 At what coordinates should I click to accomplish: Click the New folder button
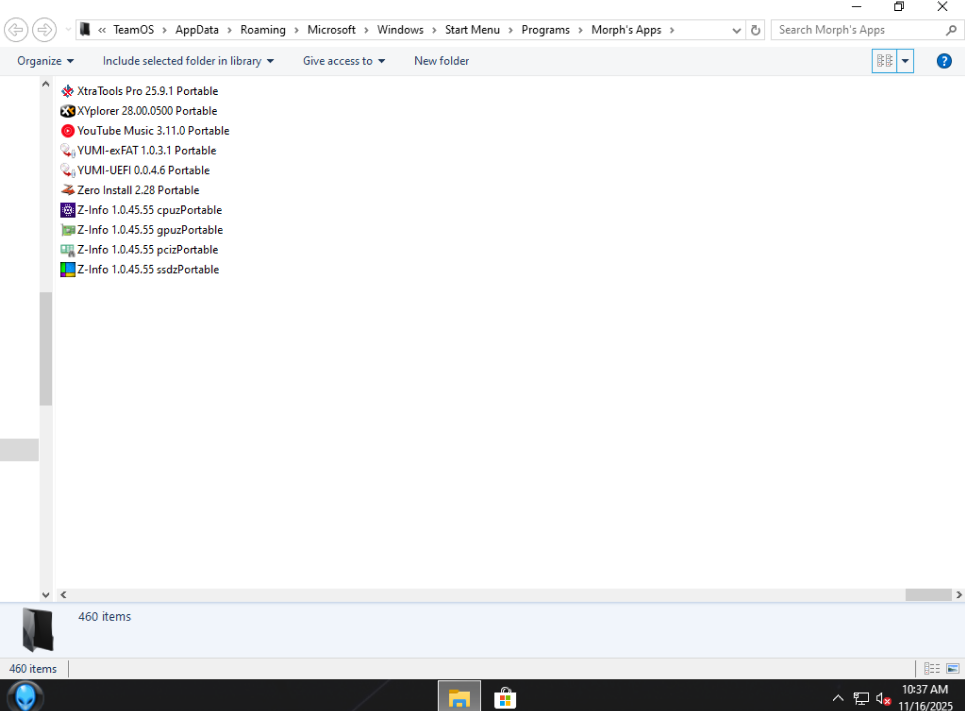[x=441, y=61]
